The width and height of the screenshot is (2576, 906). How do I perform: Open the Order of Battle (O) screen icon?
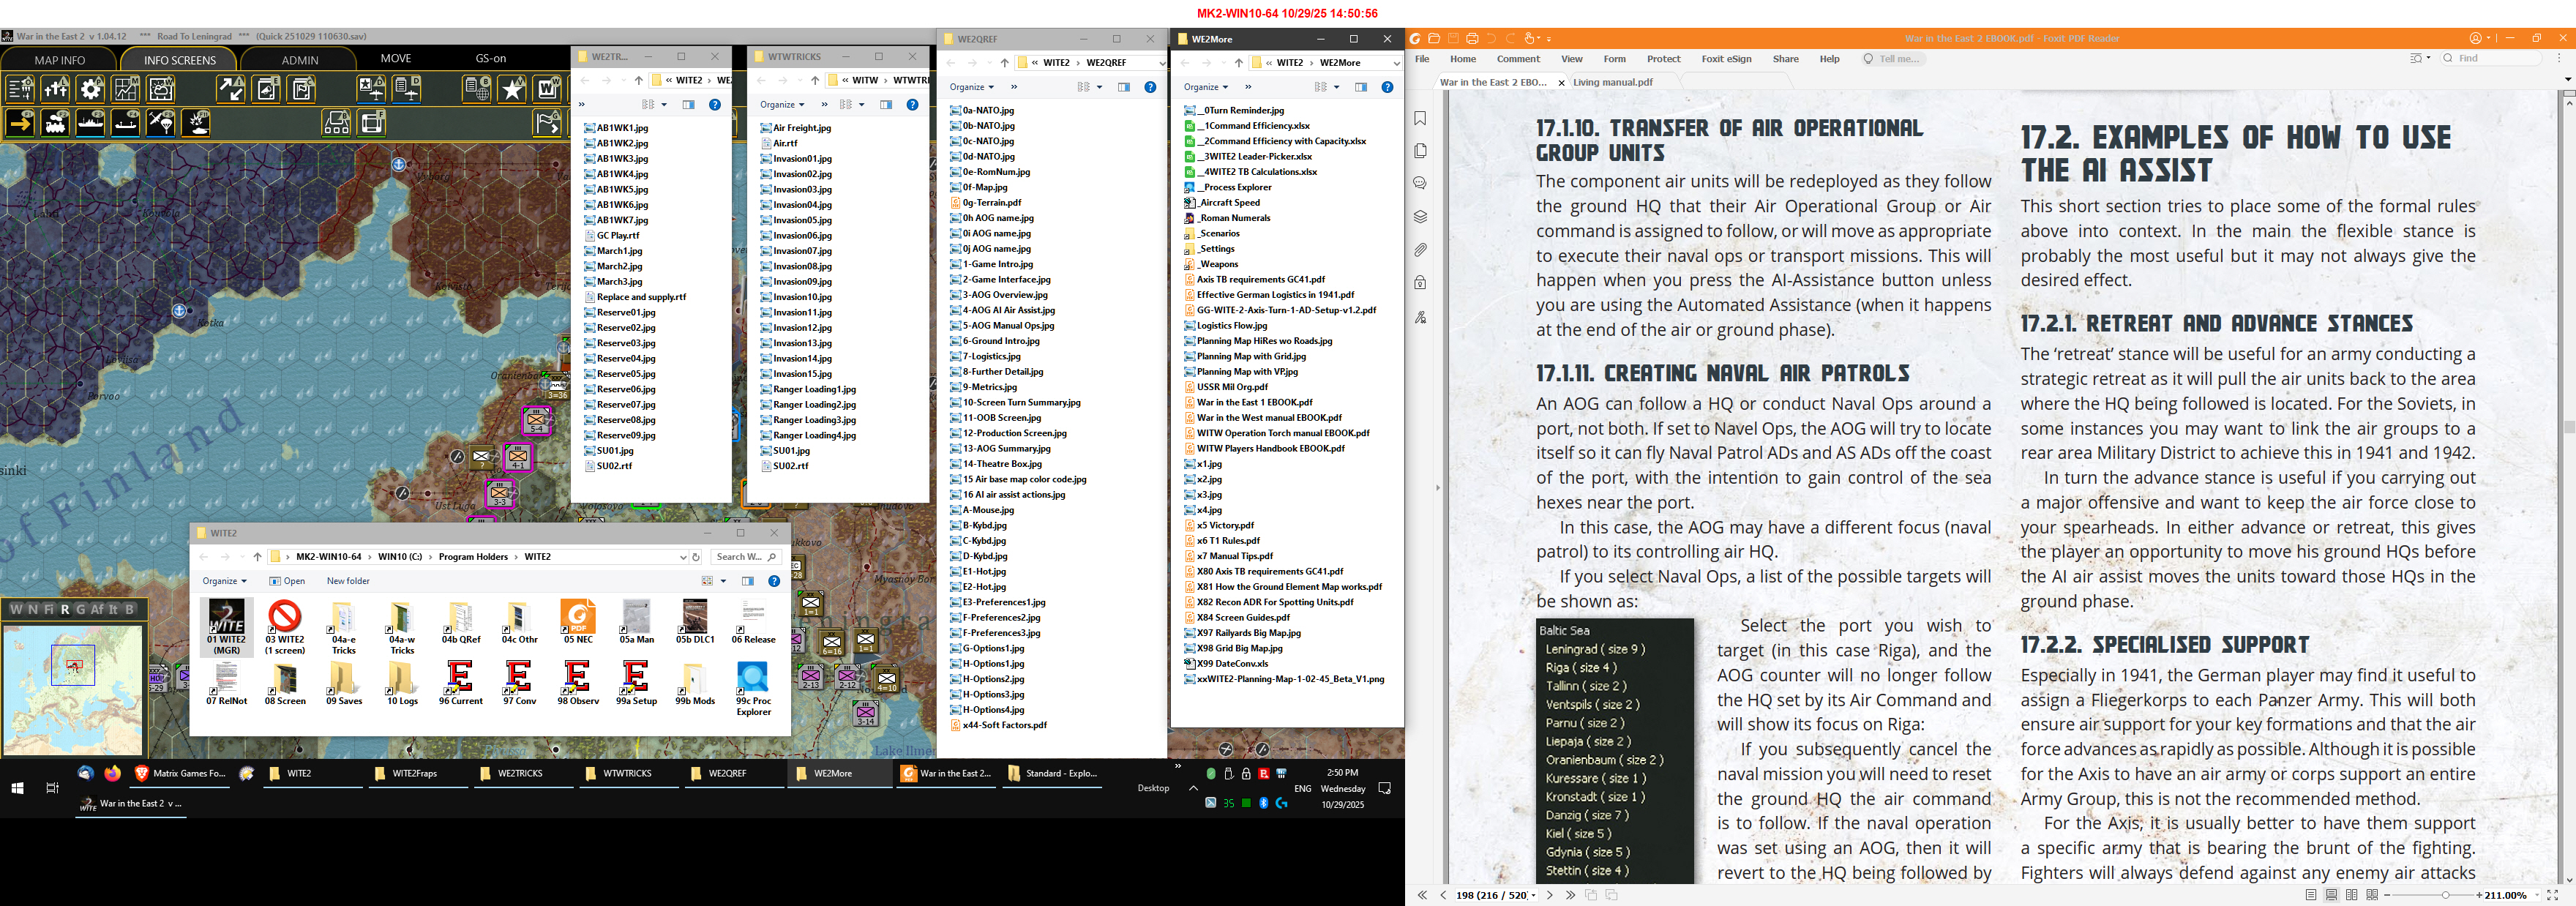point(20,90)
